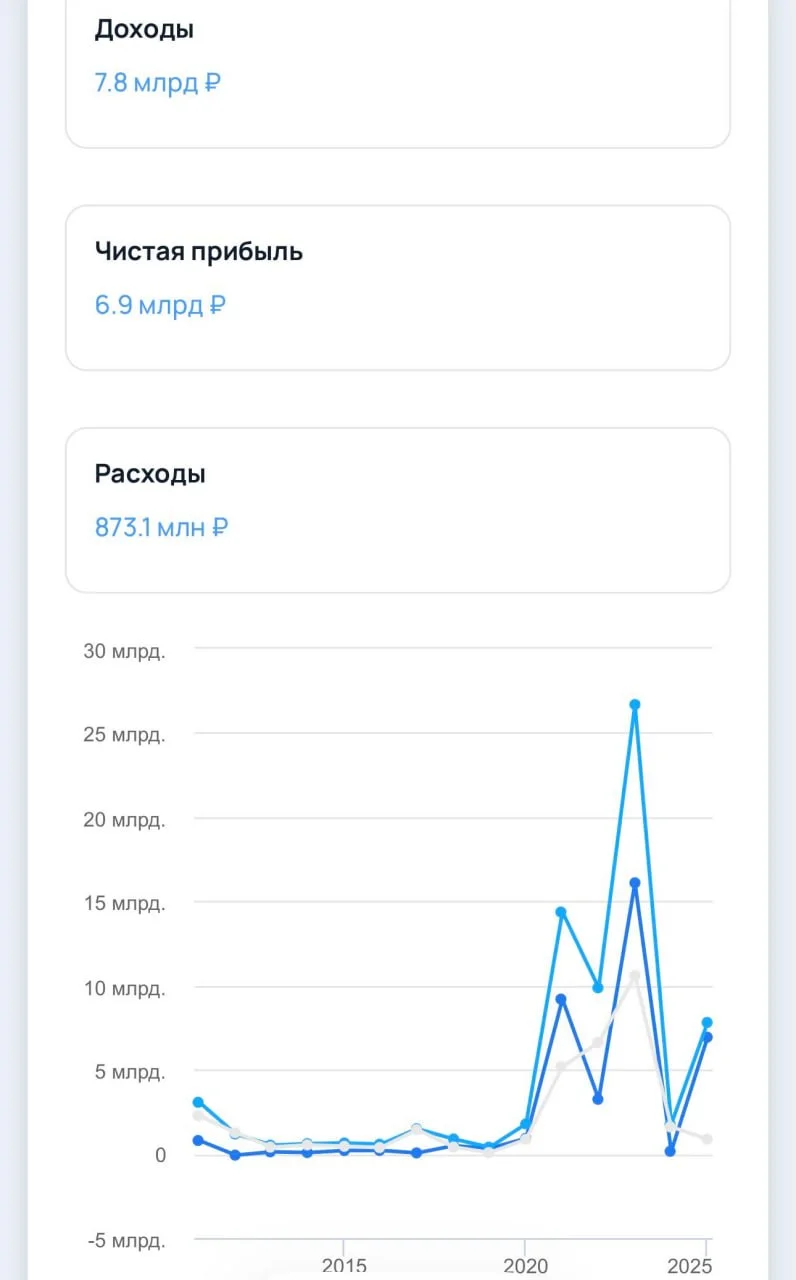Click the 30 млрд. axis label
The width and height of the screenshot is (796, 1280).
coord(125,651)
